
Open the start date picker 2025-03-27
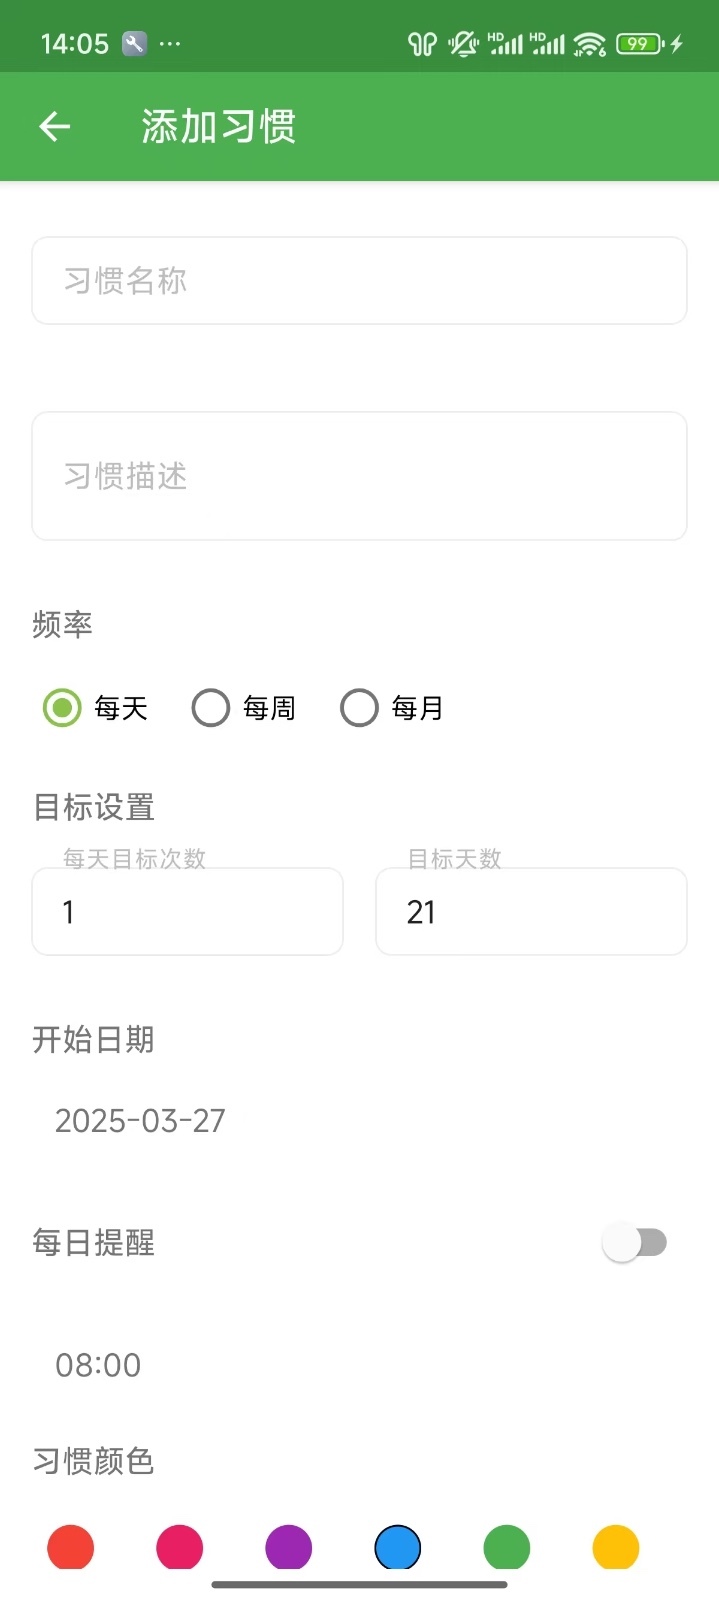[x=140, y=1121]
